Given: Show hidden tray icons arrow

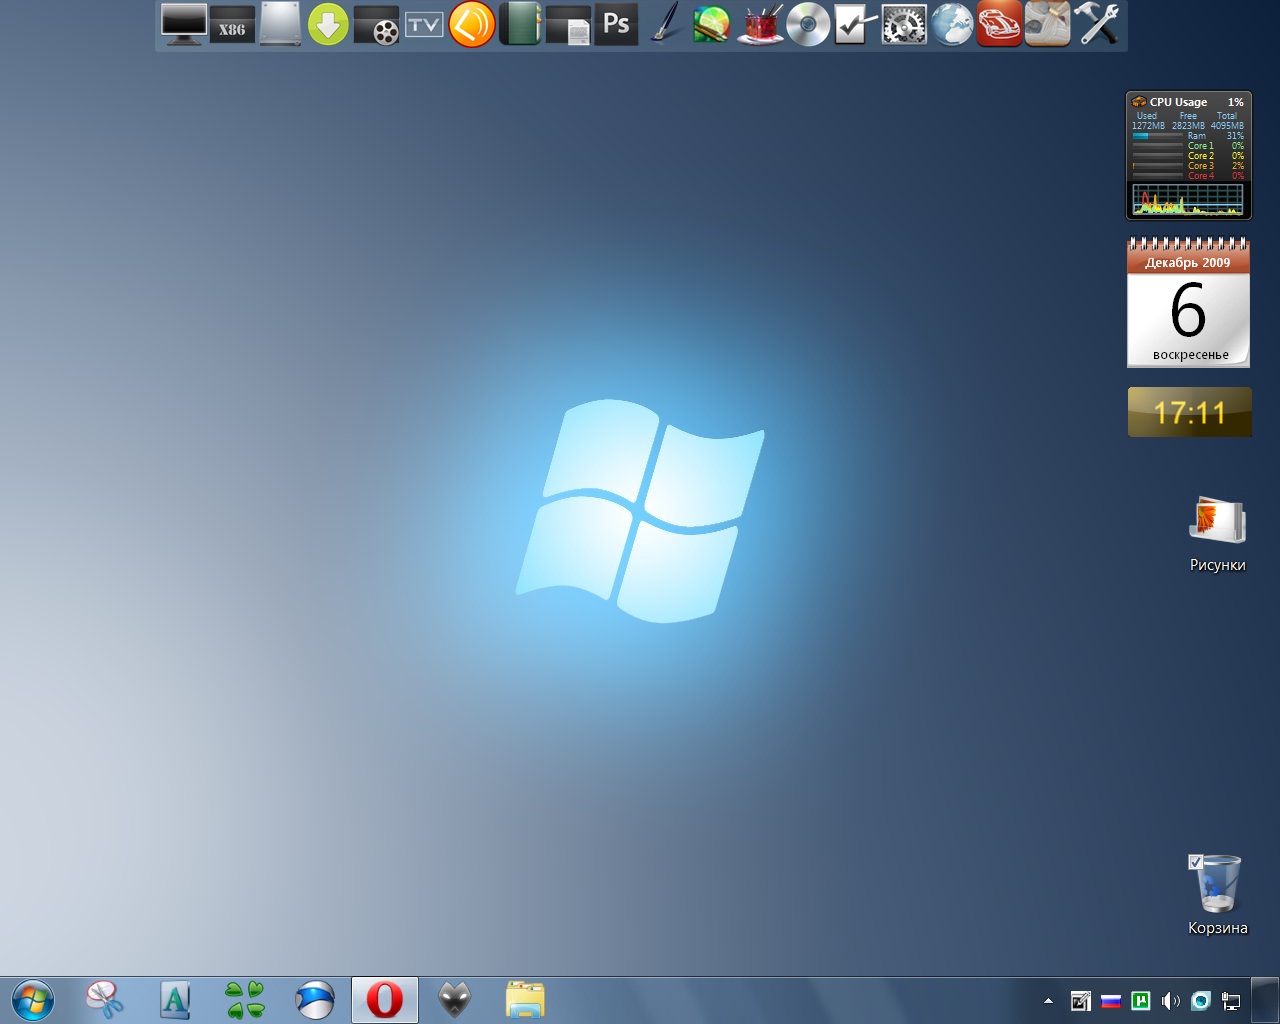Looking at the screenshot, I should tap(1048, 1001).
